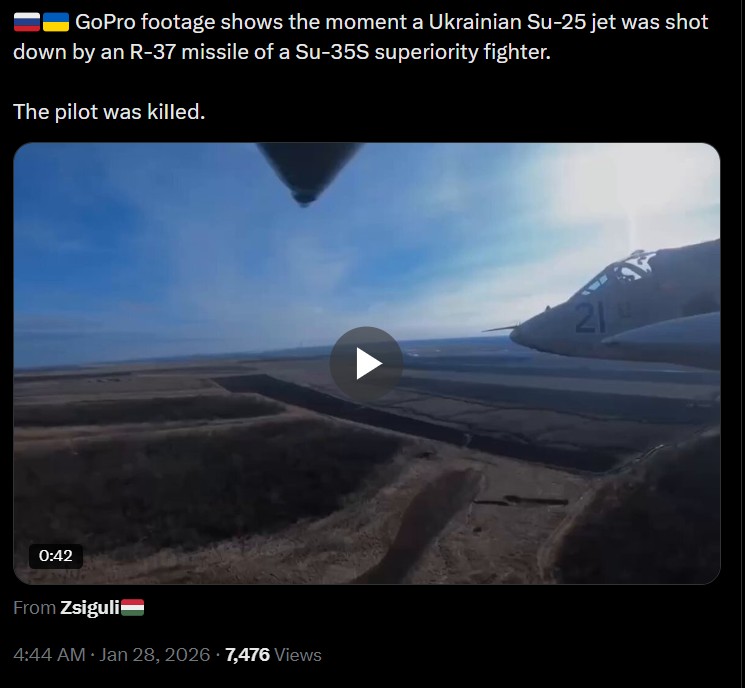Play the embedded Su-25 video
Viewport: 745px width, 688px height.
[366, 363]
